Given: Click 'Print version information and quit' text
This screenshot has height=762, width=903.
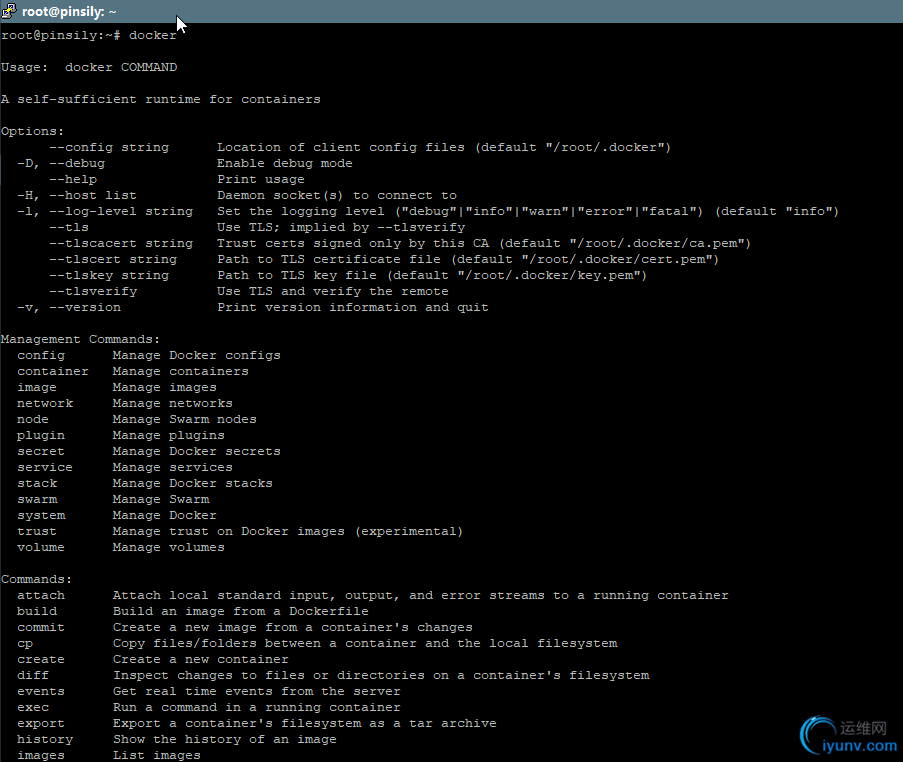Looking at the screenshot, I should [x=352, y=308].
